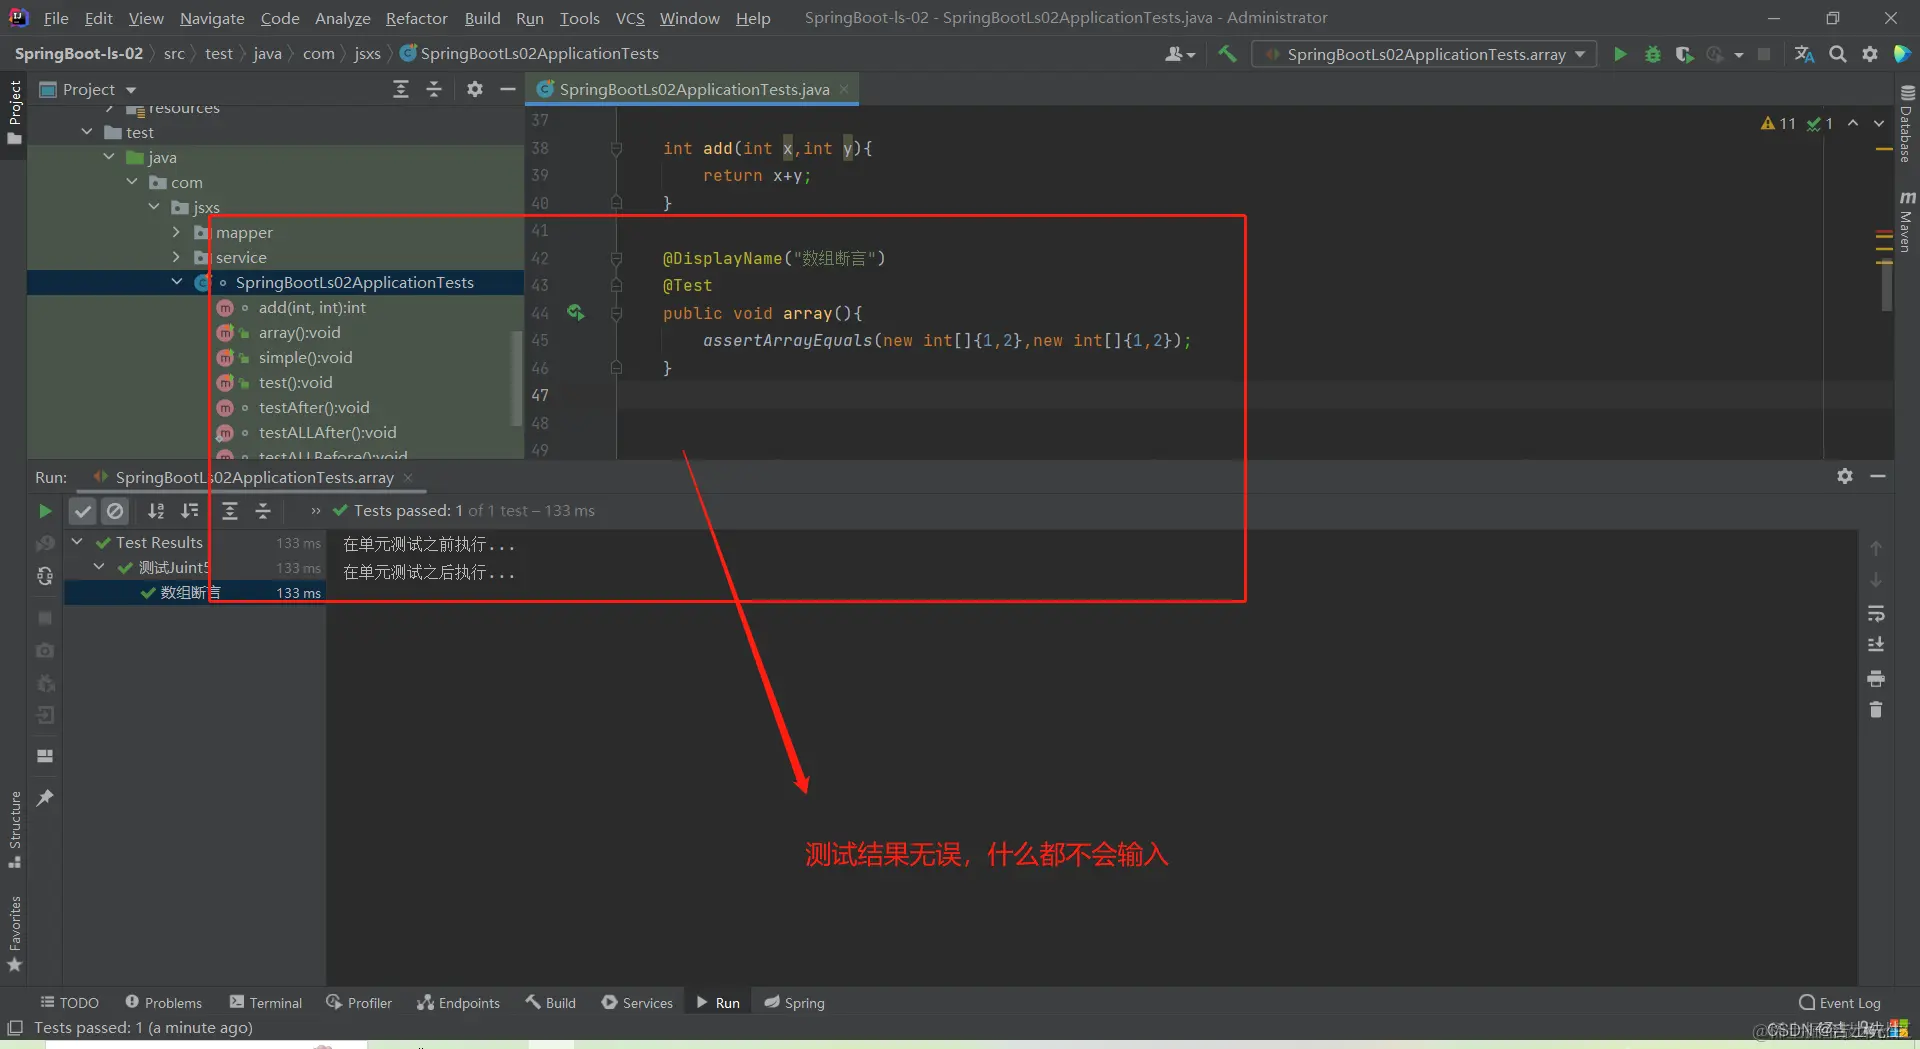Open the VCS menu

630,18
